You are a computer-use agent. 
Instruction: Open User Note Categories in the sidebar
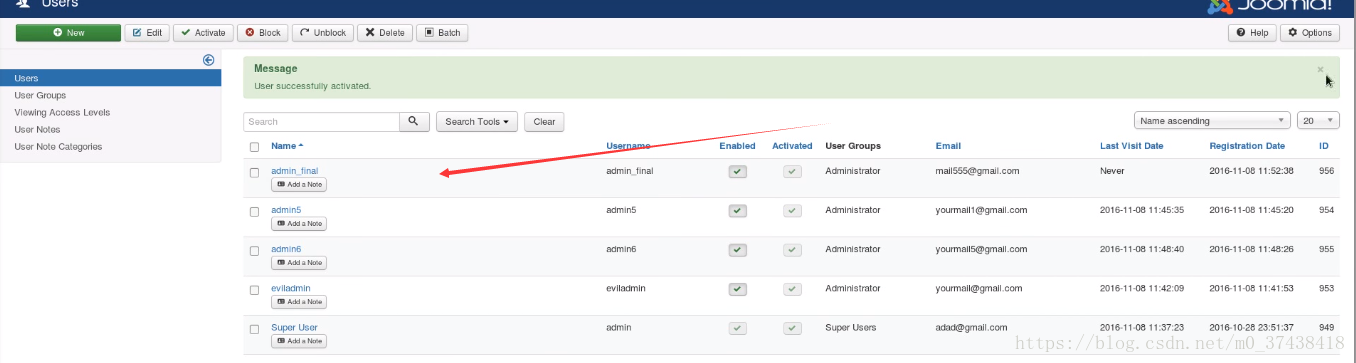58,147
